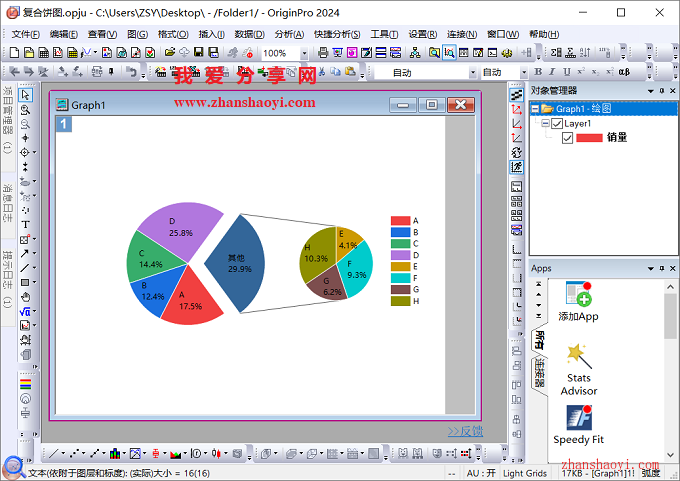Select the Data Reader crosshair tool

25,153
